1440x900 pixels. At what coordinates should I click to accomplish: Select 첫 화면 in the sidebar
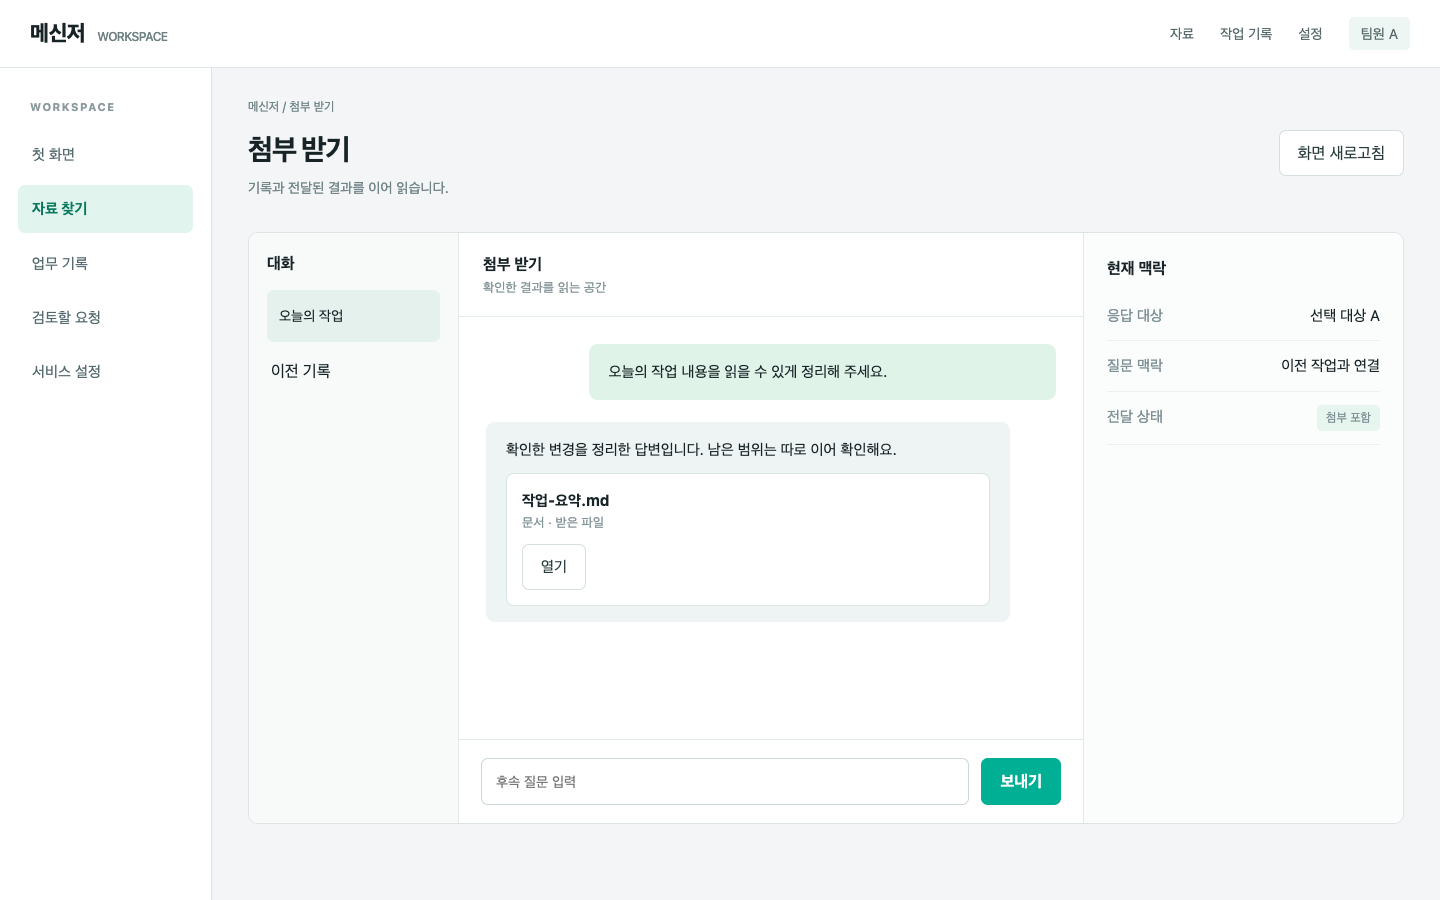105,154
